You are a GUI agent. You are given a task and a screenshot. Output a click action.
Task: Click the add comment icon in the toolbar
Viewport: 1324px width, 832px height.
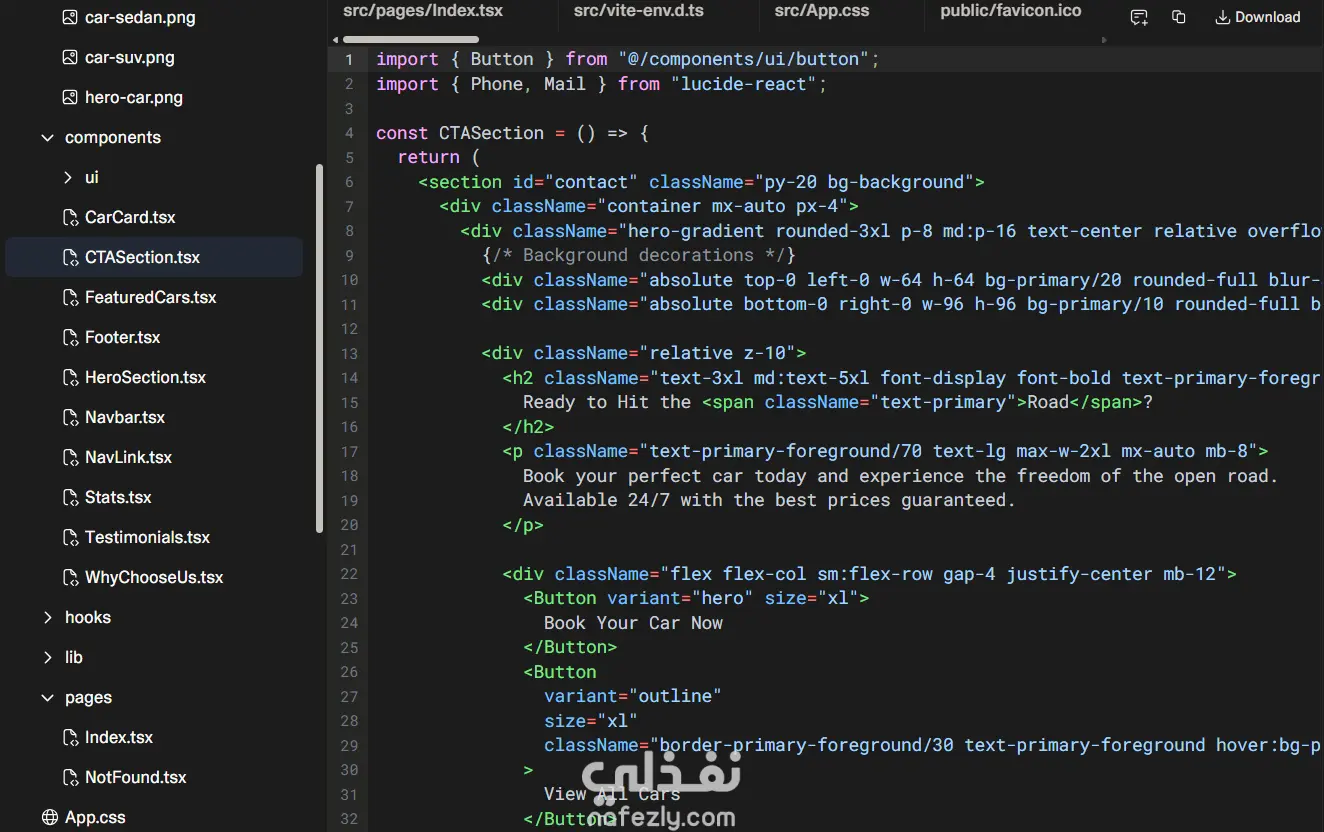pyautogui.click(x=1139, y=17)
